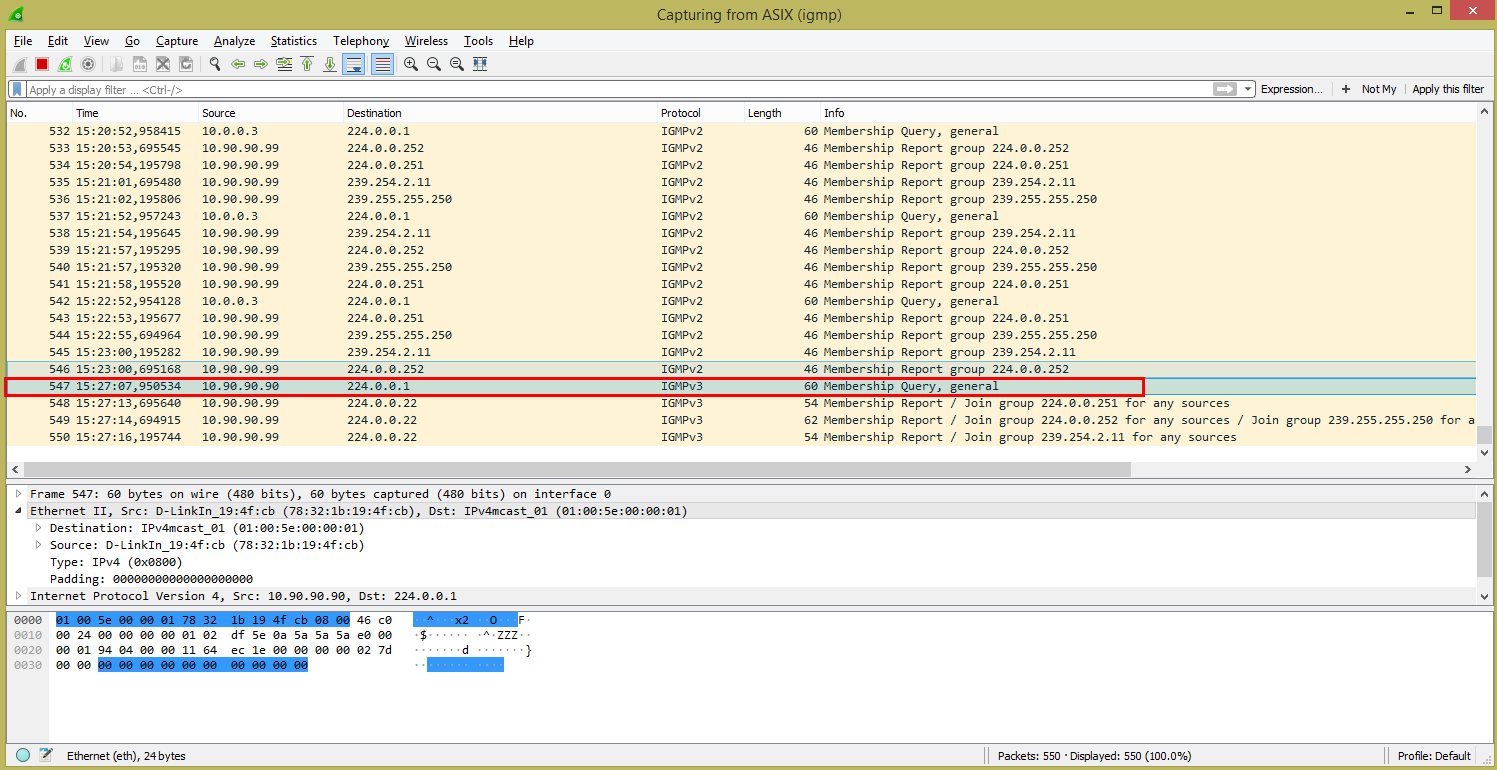Click the display filter input field
This screenshot has height=770, width=1497.
(x=600, y=89)
